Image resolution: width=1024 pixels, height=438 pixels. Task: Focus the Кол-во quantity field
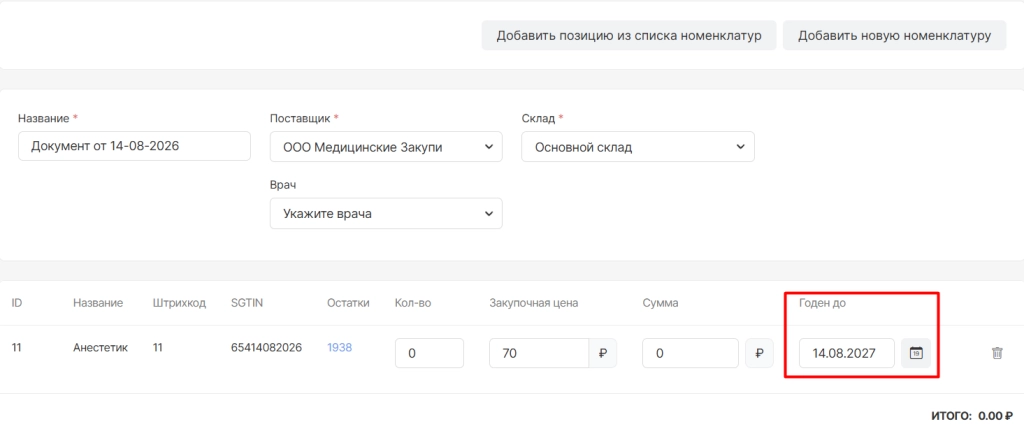[x=429, y=353]
